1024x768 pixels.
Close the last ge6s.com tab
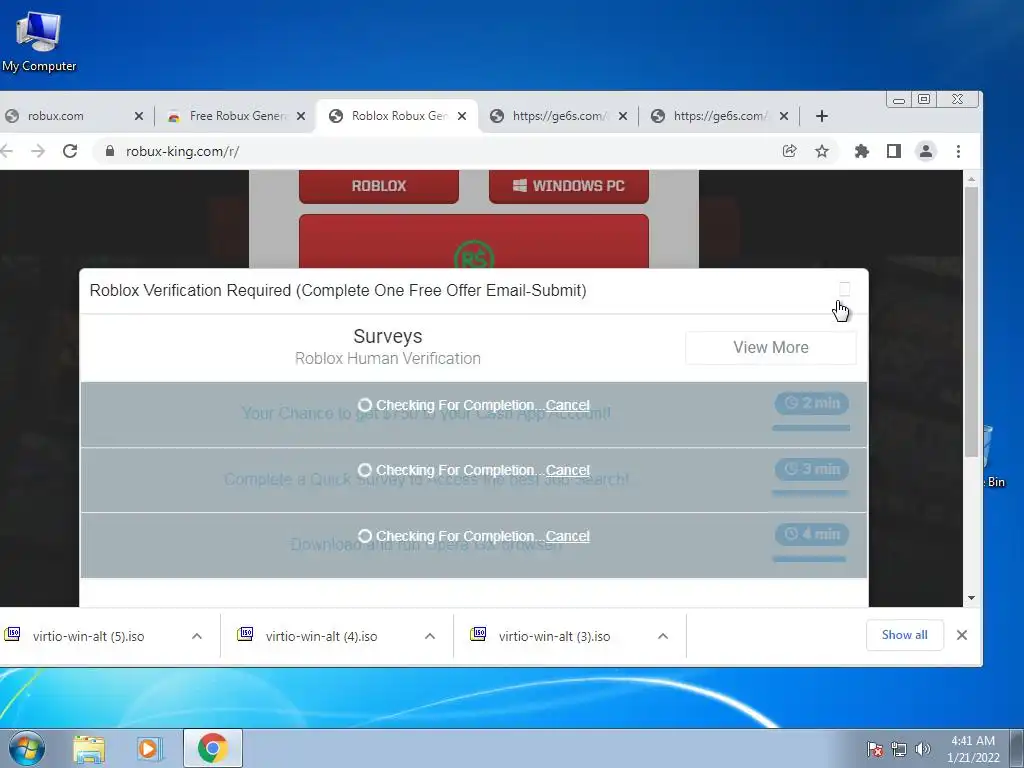(x=784, y=116)
